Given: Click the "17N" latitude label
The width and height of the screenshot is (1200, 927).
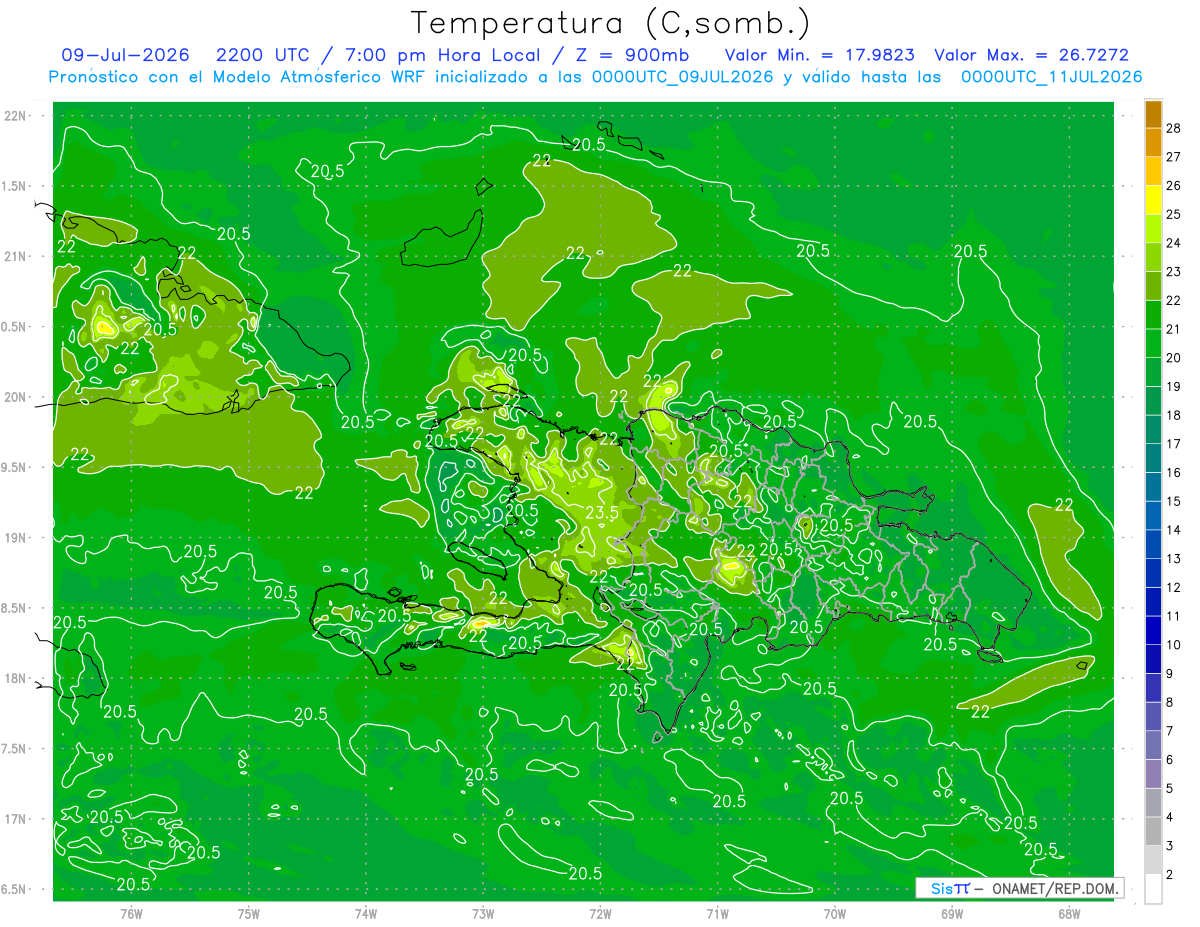Looking at the screenshot, I should [16, 819].
